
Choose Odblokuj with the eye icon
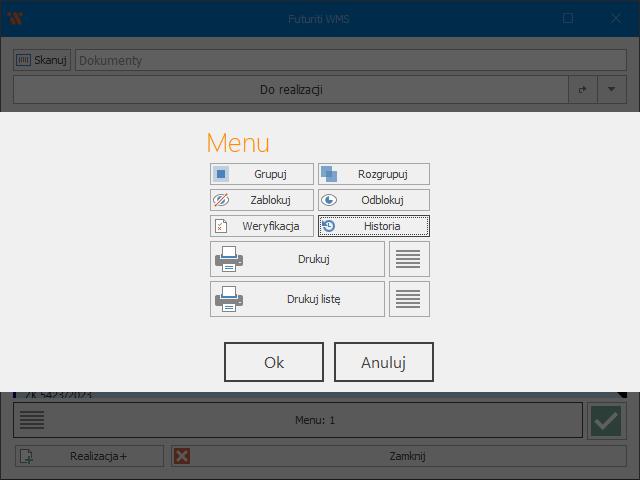click(373, 200)
